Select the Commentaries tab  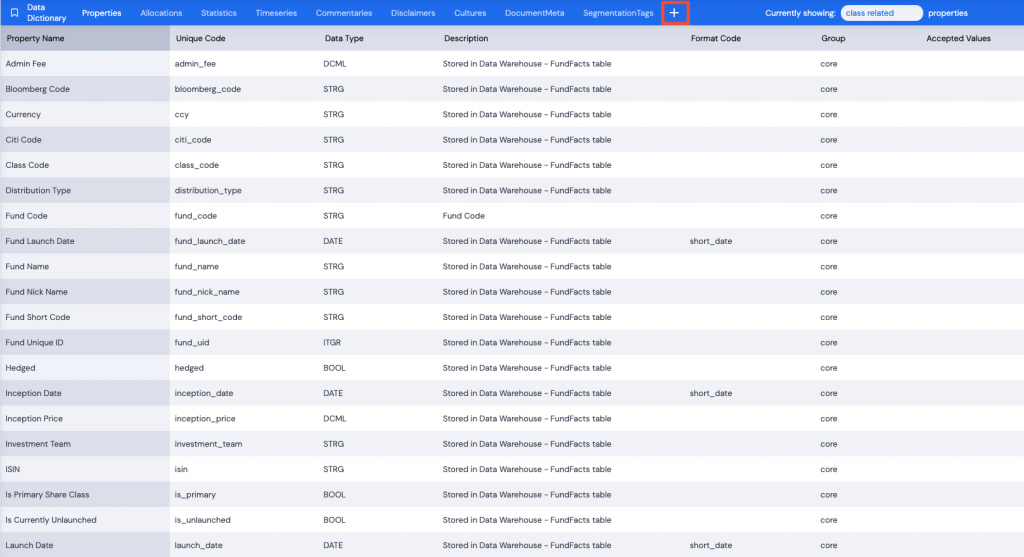344,13
